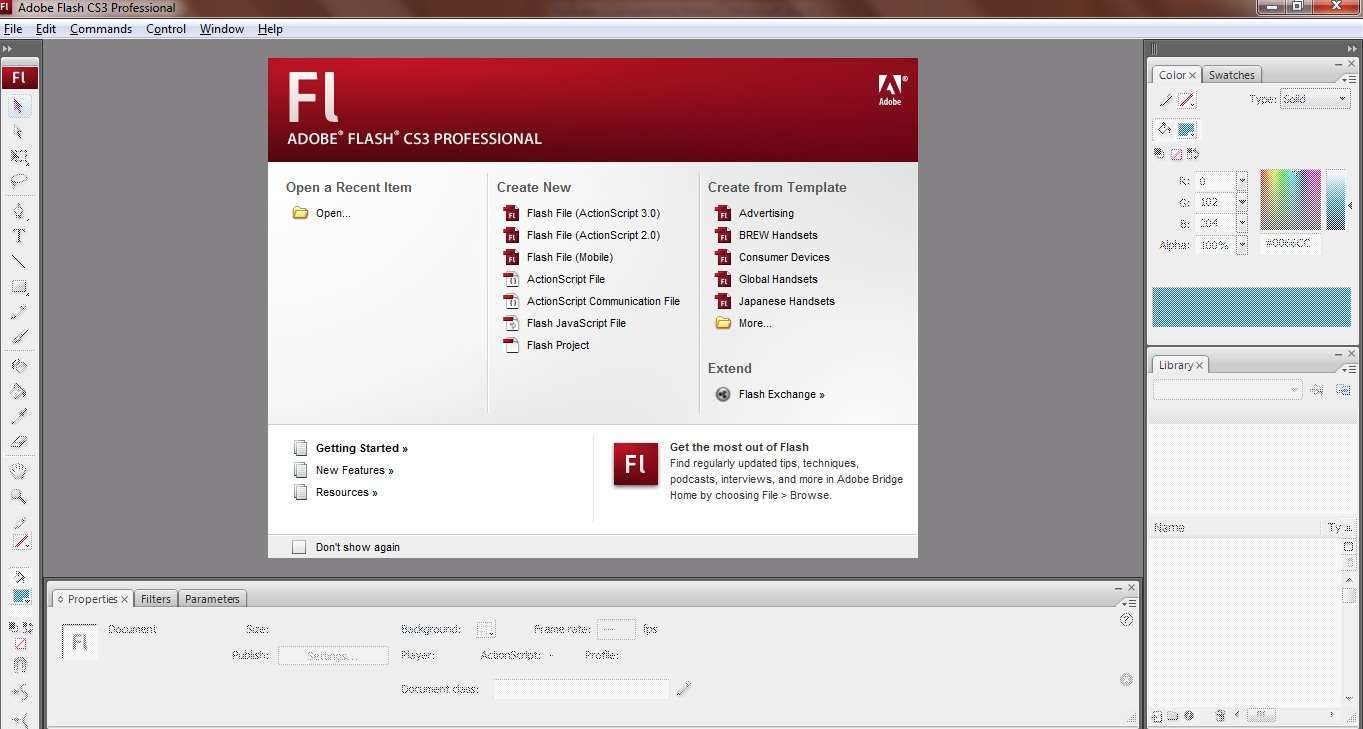1363x729 pixels.
Task: Click the Library delete trash icon
Action: pos(1220,715)
